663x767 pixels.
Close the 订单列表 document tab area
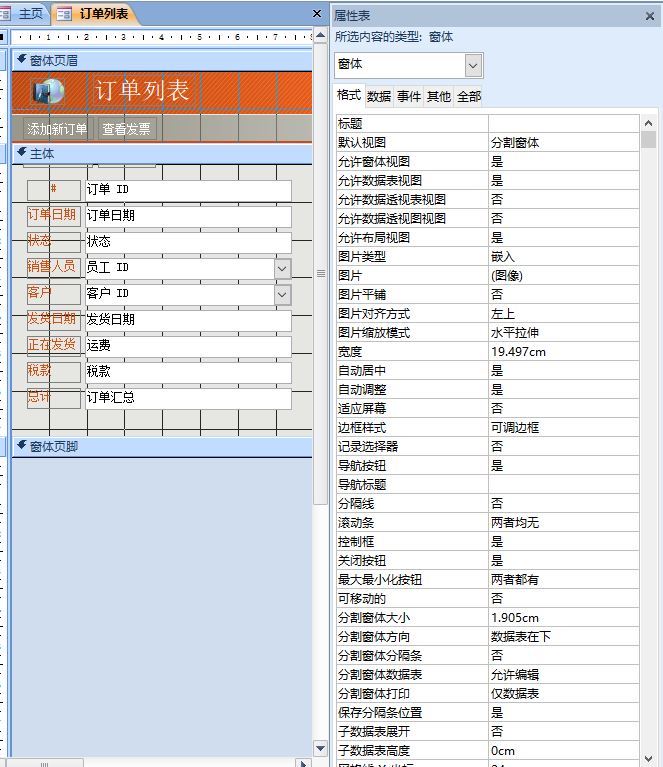(317, 14)
